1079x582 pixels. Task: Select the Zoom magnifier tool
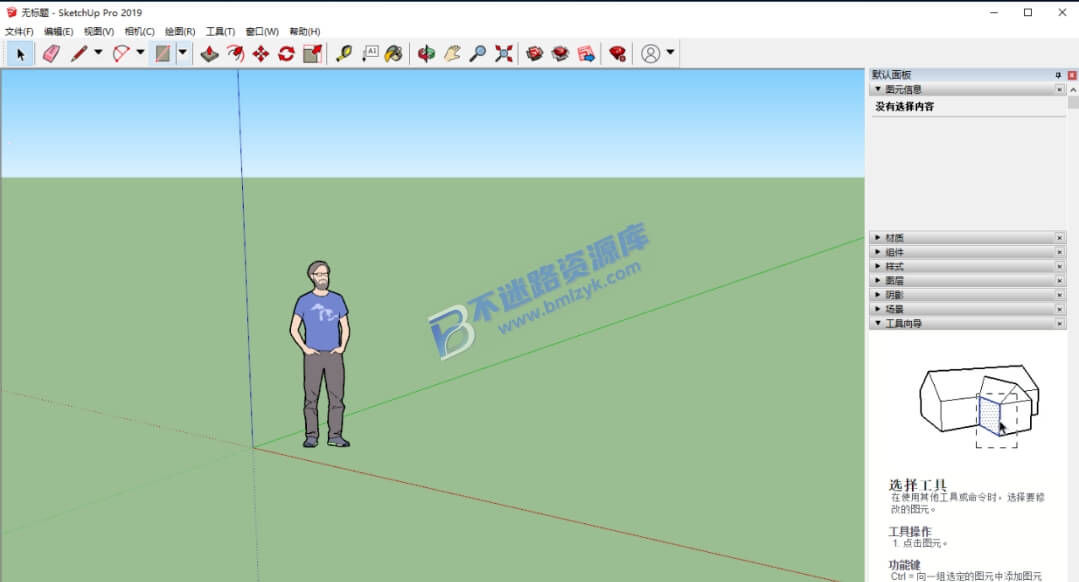coord(477,54)
